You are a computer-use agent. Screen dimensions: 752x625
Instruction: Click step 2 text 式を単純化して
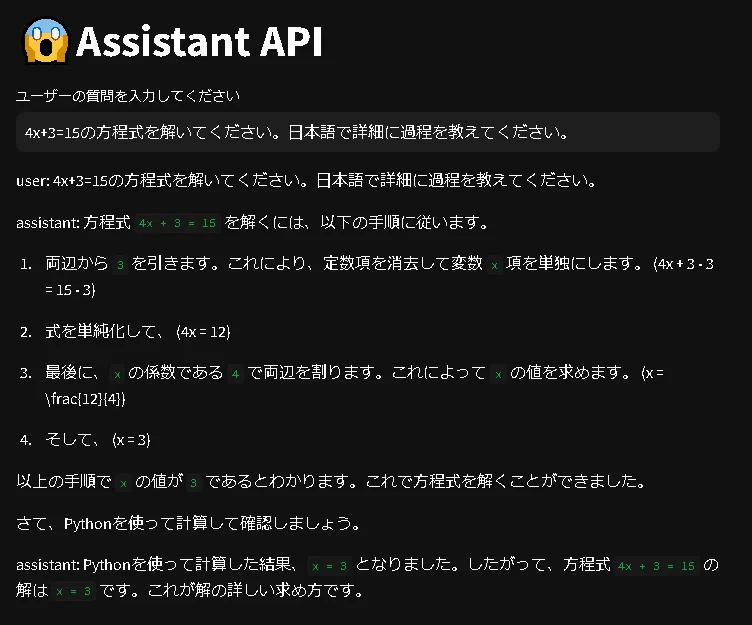tap(102, 331)
